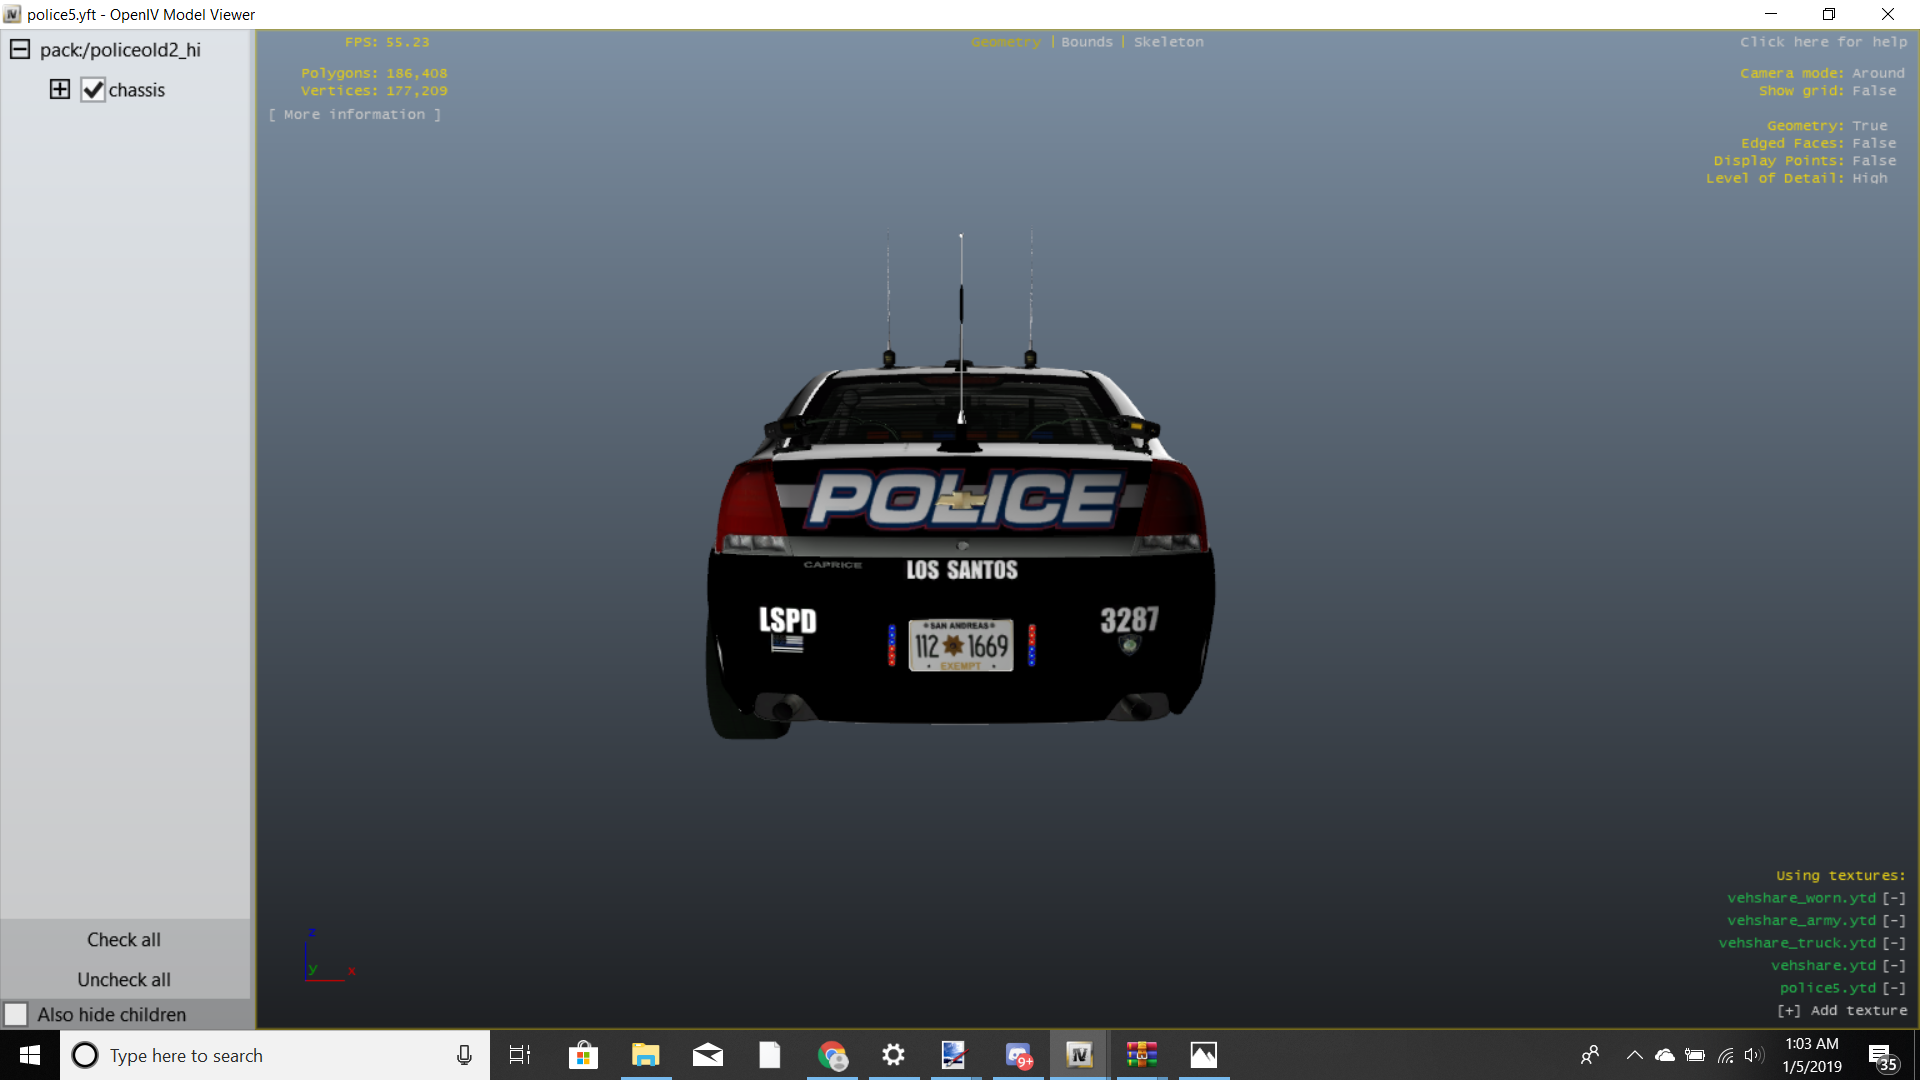Remove vehshare_worn.ytd texture with [-]
This screenshot has height=1080, width=1920.
pos(1894,898)
